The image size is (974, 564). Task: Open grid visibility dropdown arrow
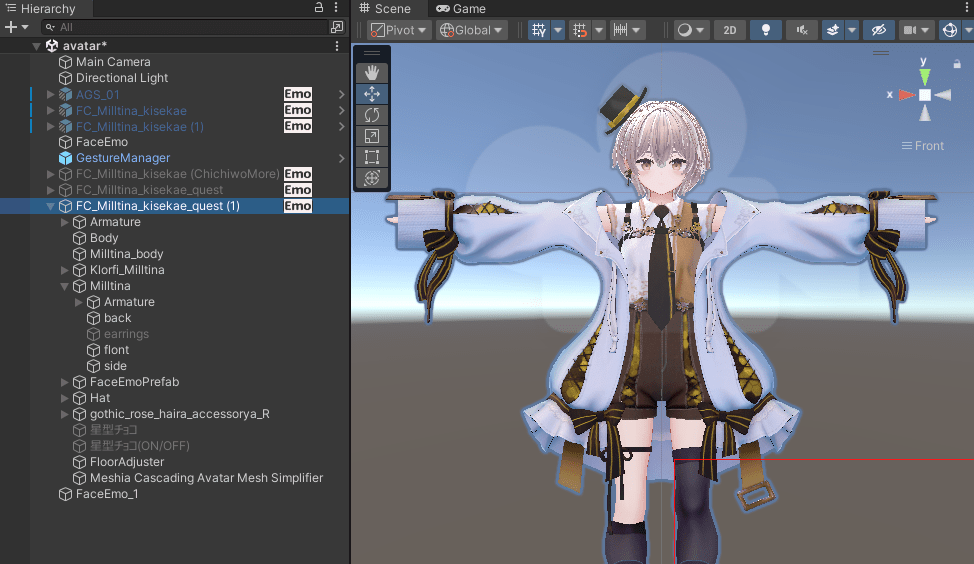557,30
